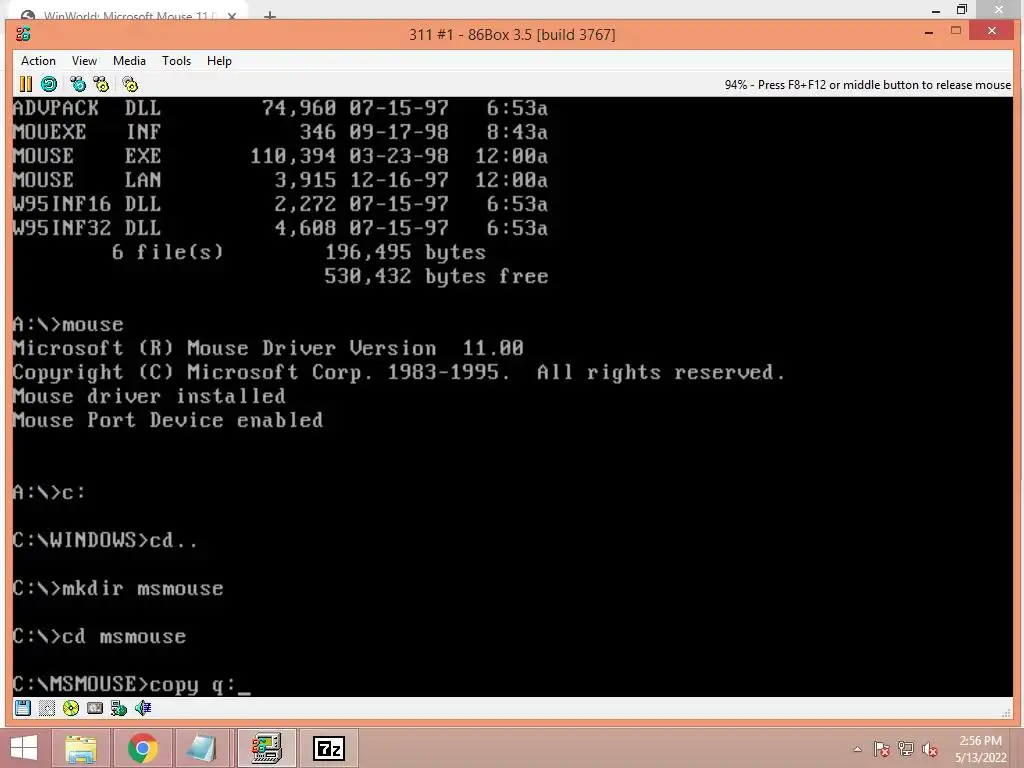The image size is (1024, 768).
Task: Show hidden system tray icons
Action: tap(857, 749)
